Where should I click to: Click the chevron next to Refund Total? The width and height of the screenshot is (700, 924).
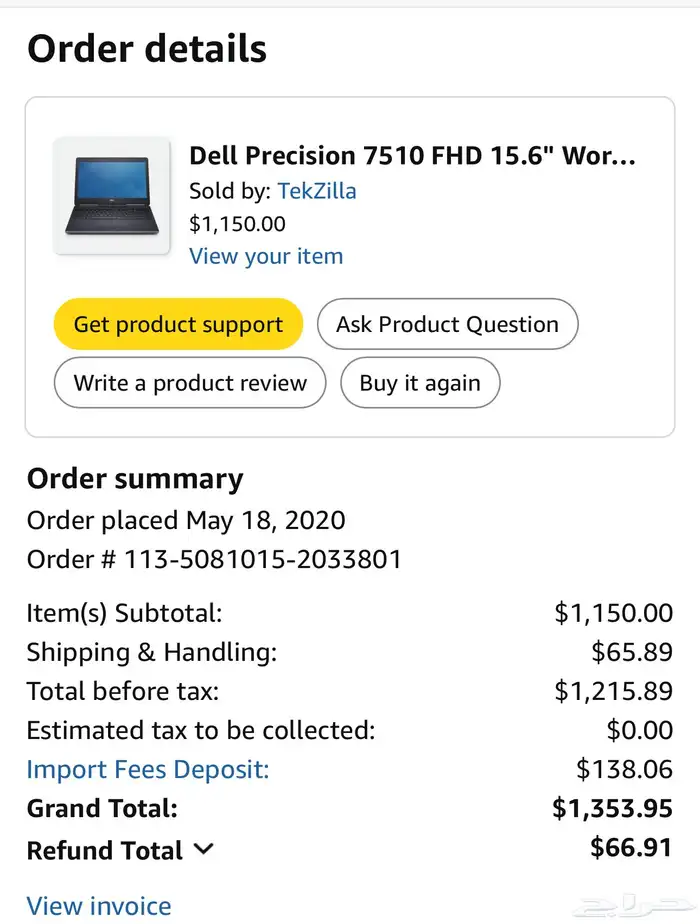coord(203,850)
